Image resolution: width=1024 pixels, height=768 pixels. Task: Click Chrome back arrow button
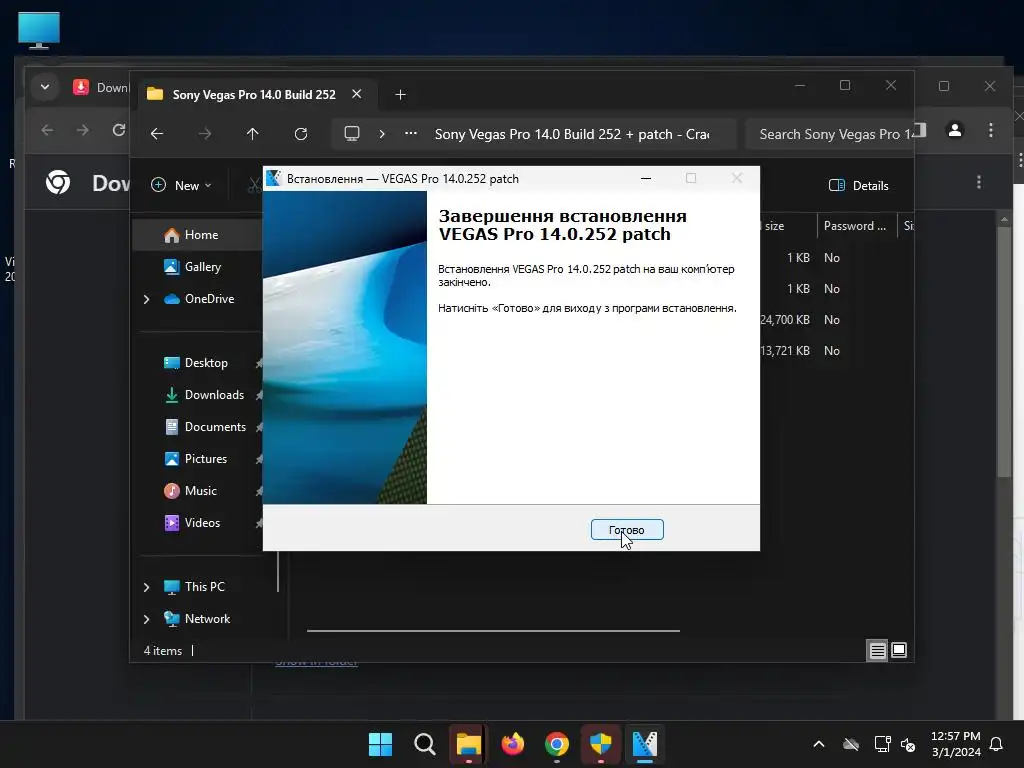[x=48, y=130]
